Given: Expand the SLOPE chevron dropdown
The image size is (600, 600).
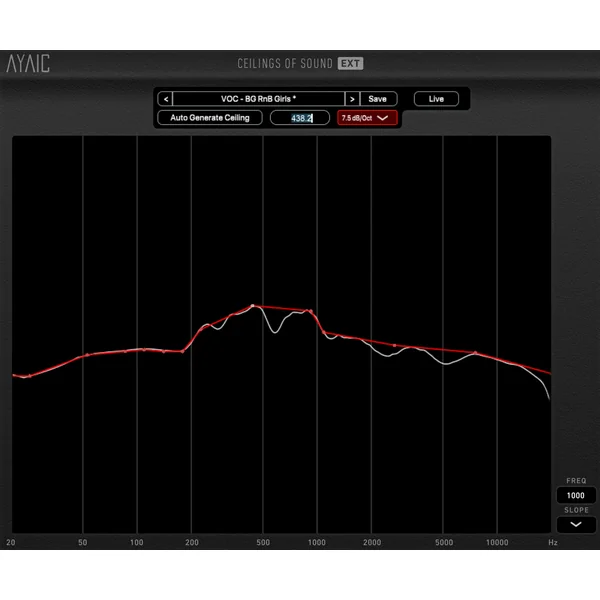Looking at the screenshot, I should 576,525.
